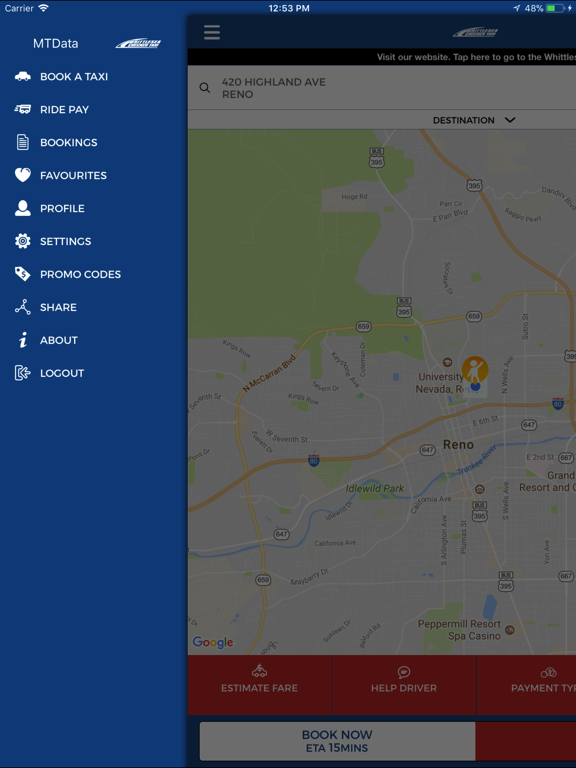The image size is (576, 768).
Task: Tap the Help Driver button
Action: pyautogui.click(x=404, y=684)
